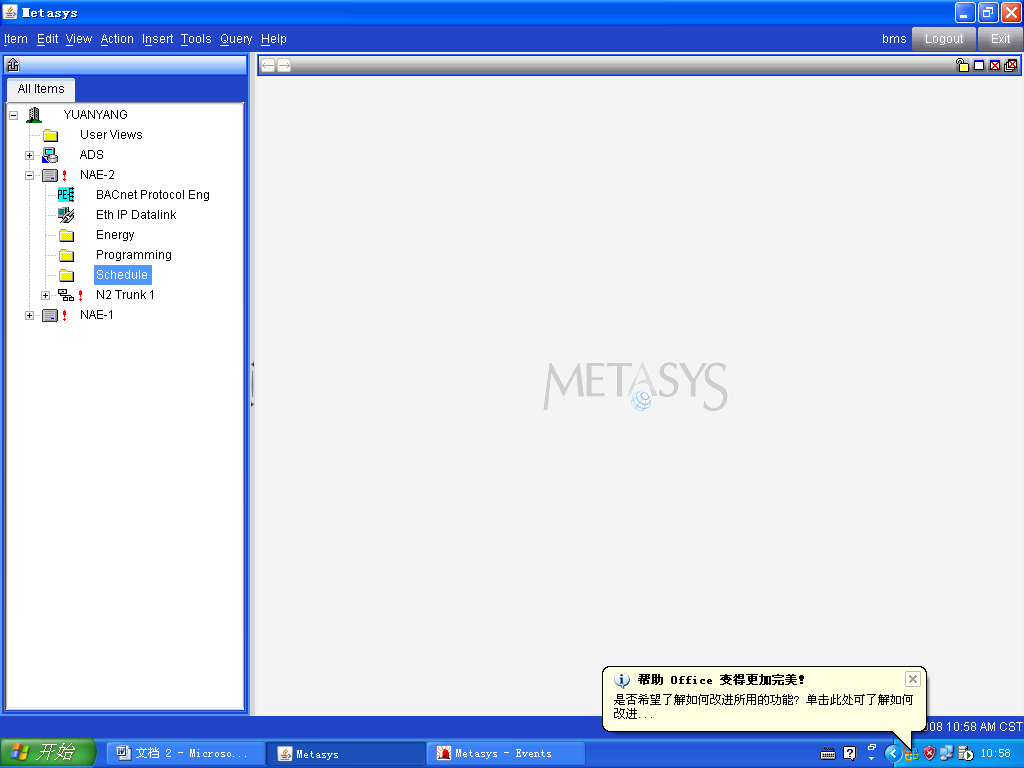Click the YUANYANG site building icon
The height and width of the screenshot is (768, 1024).
(34, 115)
